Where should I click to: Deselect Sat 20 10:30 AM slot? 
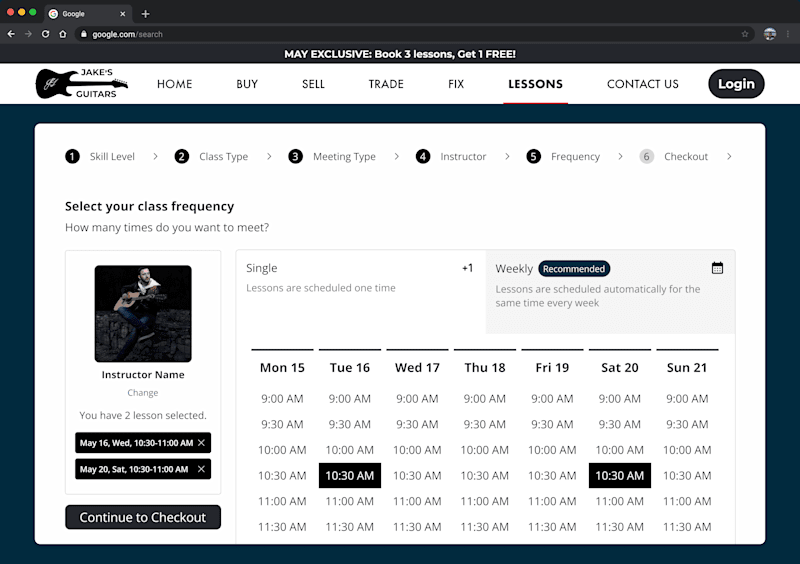pyautogui.click(x=619, y=475)
